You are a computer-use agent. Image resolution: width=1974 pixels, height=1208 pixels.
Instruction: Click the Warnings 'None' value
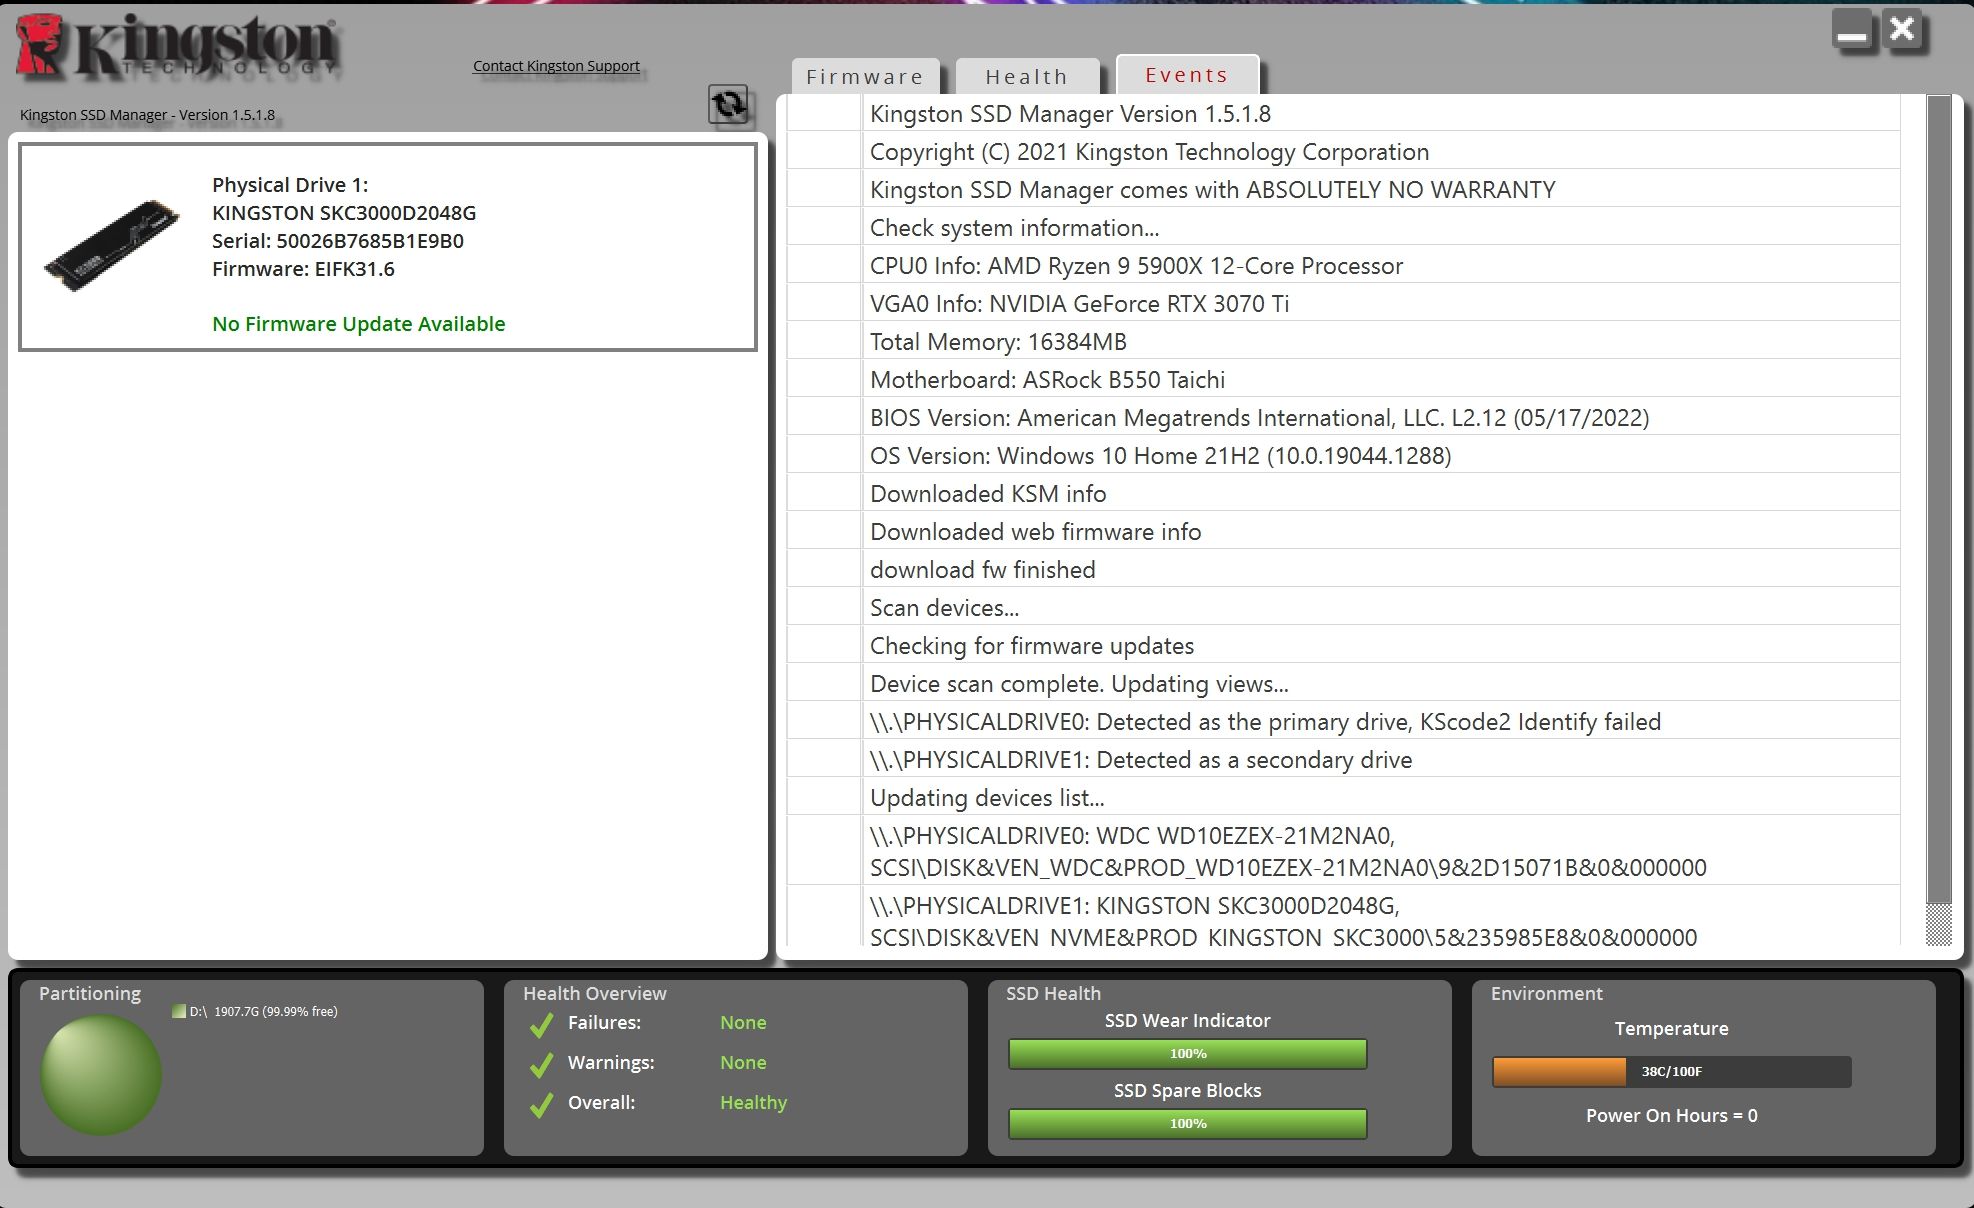[743, 1063]
